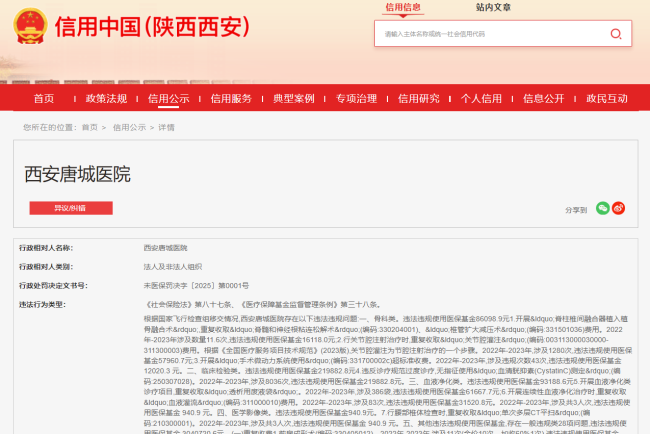The height and width of the screenshot is (434, 650).
Task: Open the 政民互动 nav item
Action: pyautogui.click(x=607, y=99)
